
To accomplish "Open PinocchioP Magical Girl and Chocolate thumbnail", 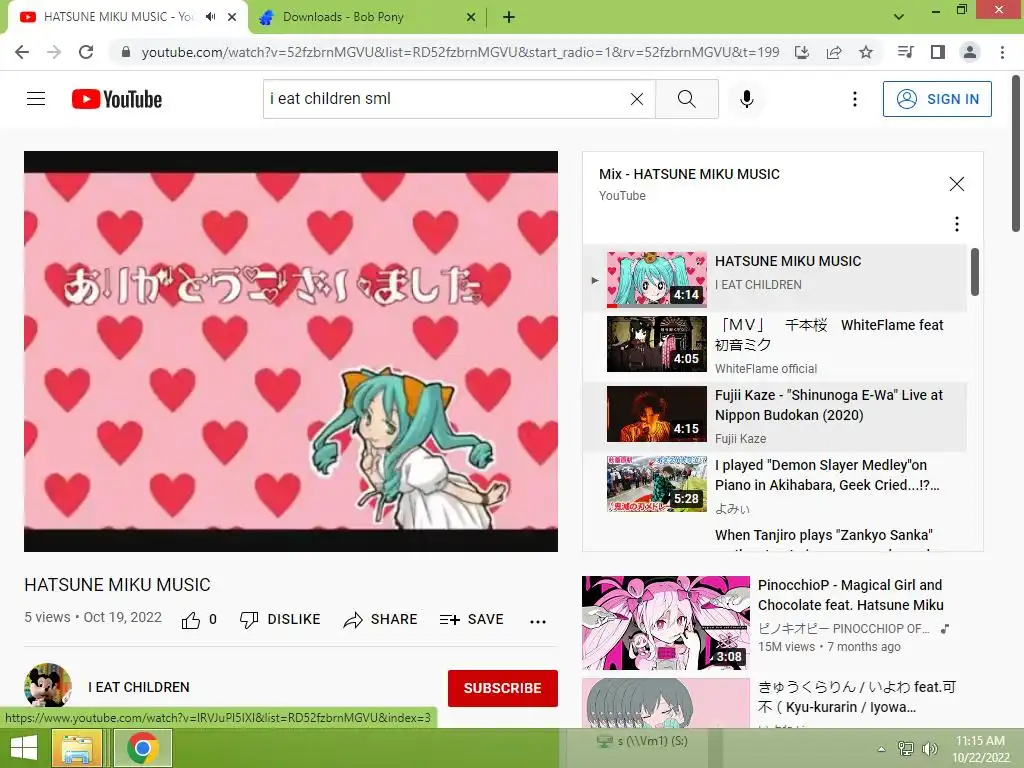I will tap(665, 622).
